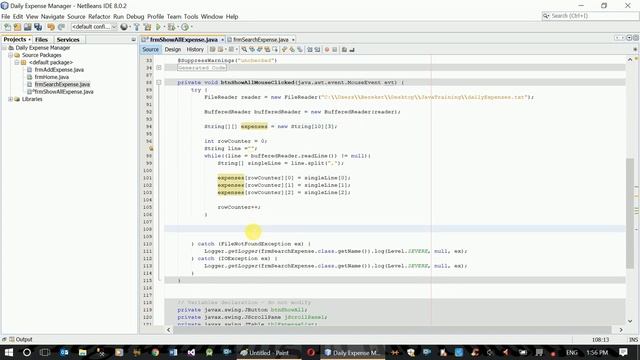Open the dropdown arrow beside Debug Project
Screen dimensions: 640x360
(x=178, y=27)
